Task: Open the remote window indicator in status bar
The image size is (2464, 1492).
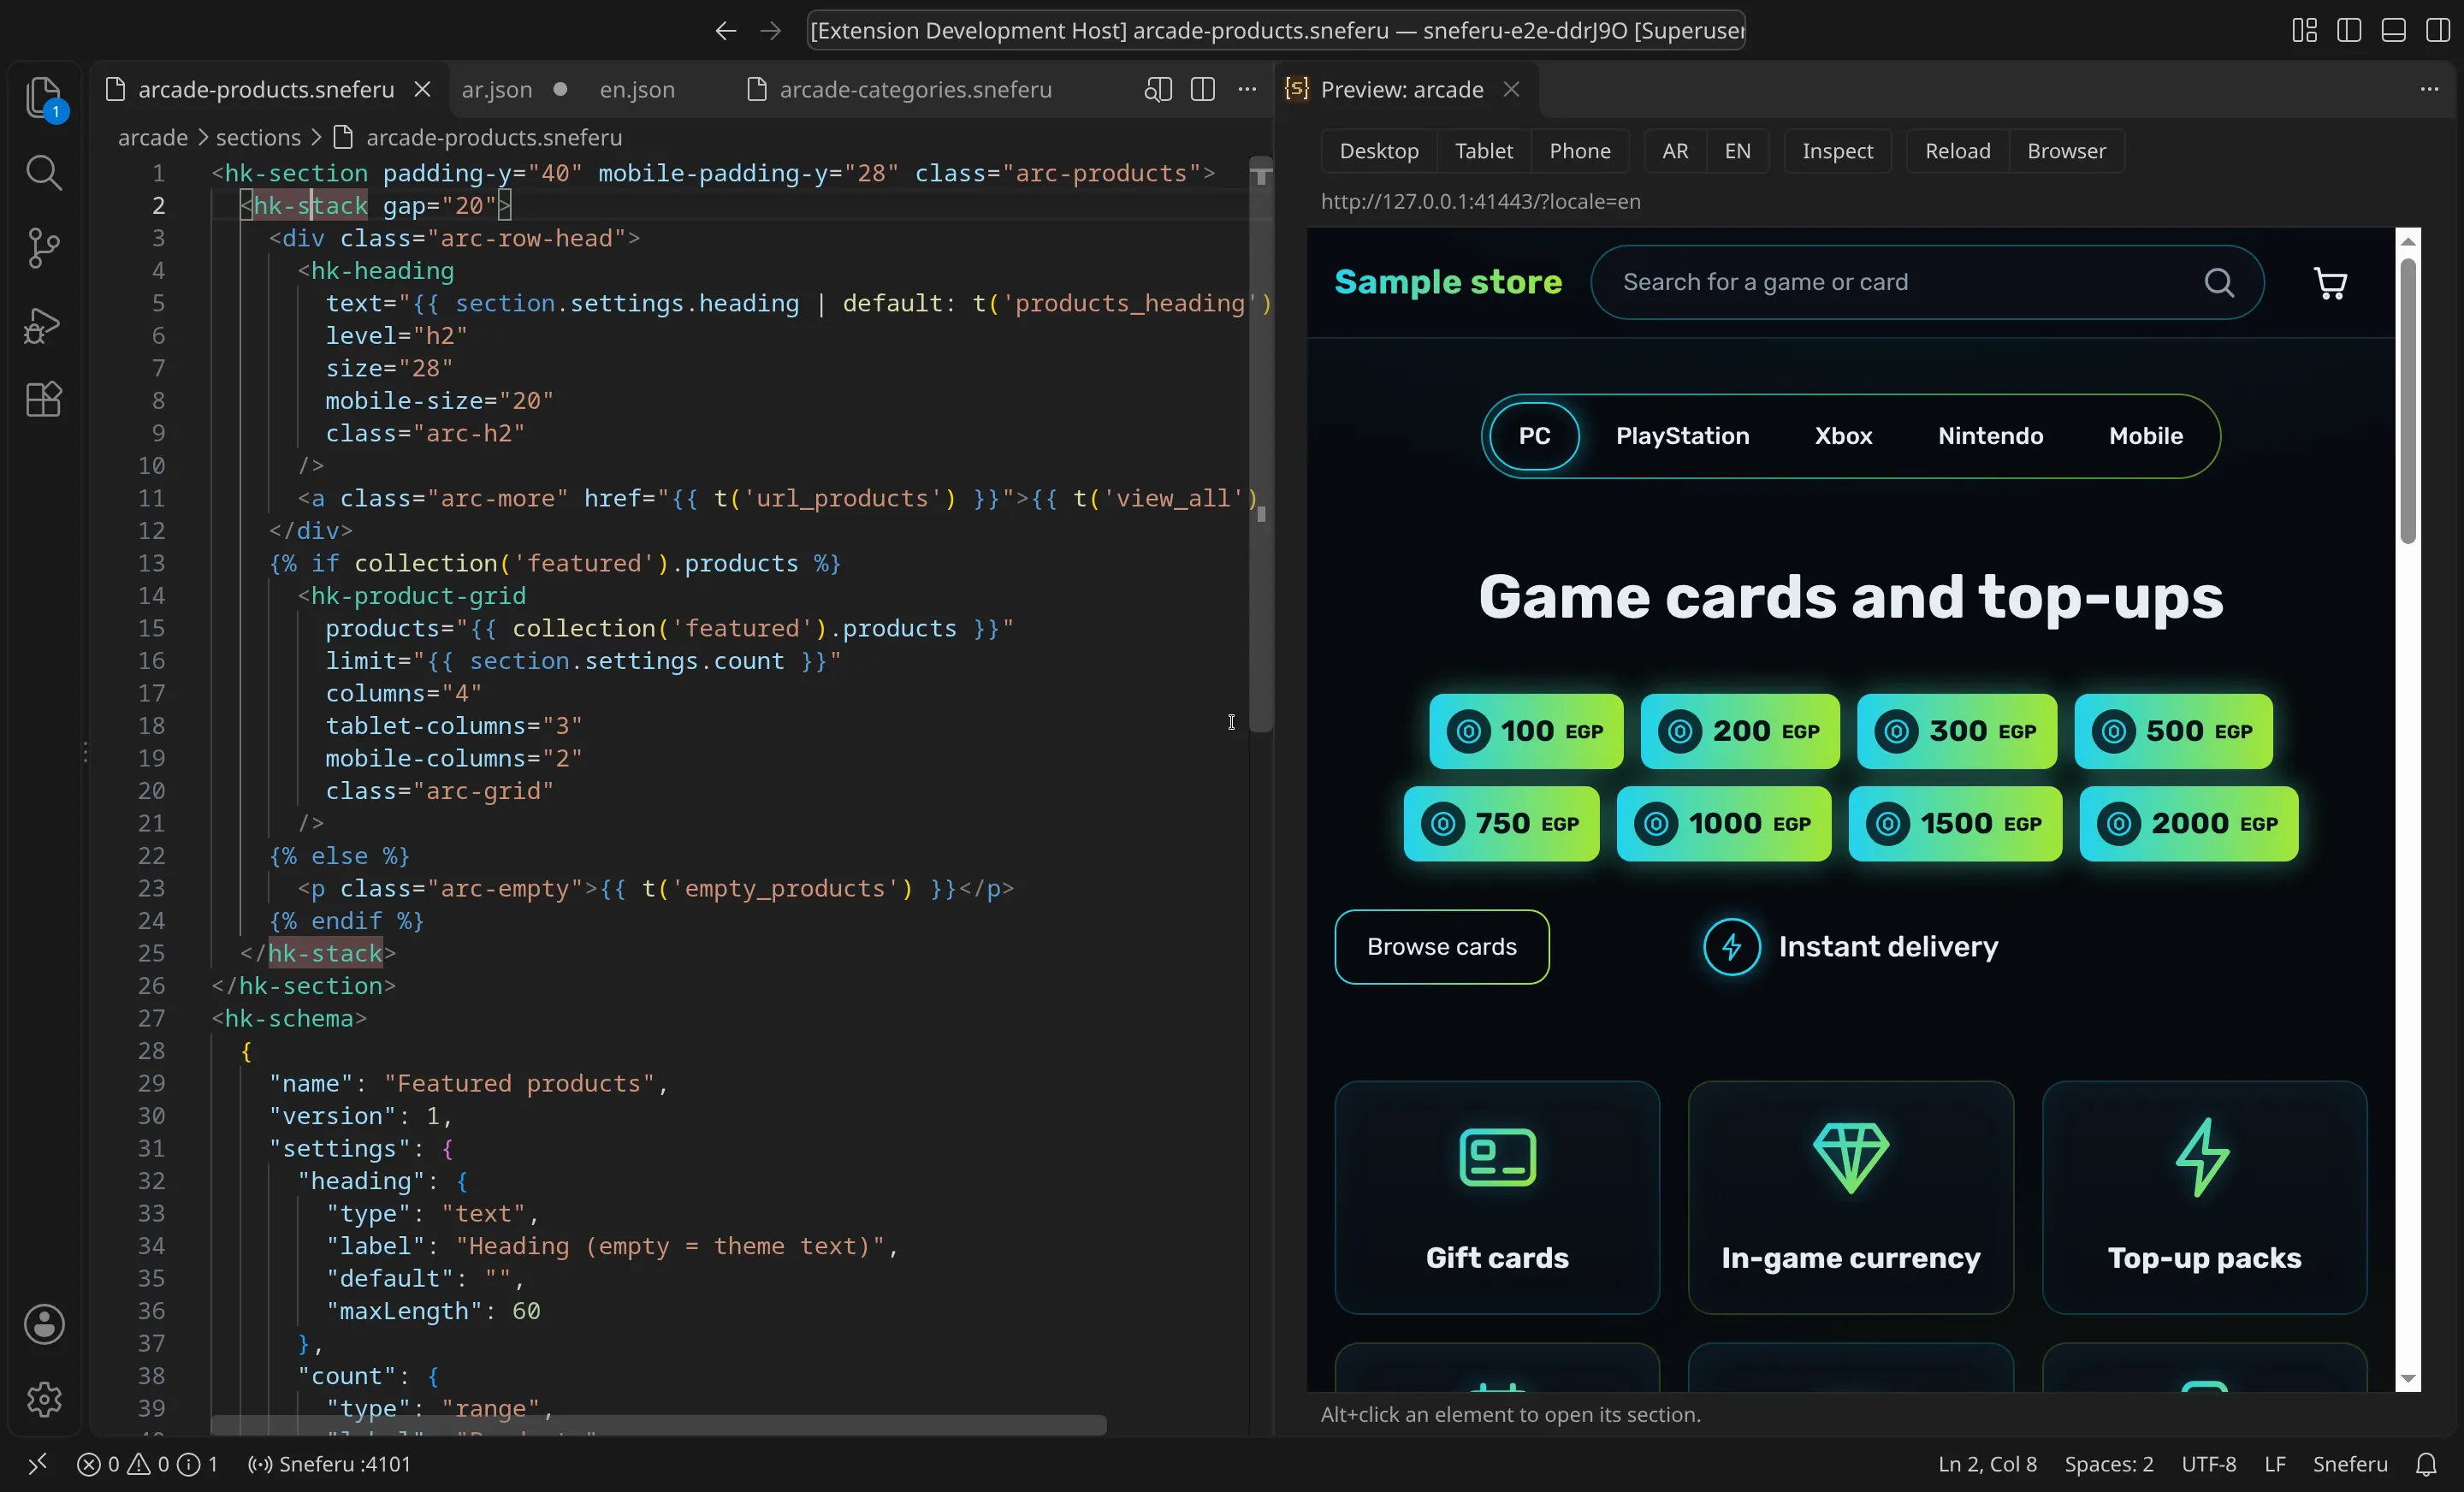Action: coord(38,1464)
